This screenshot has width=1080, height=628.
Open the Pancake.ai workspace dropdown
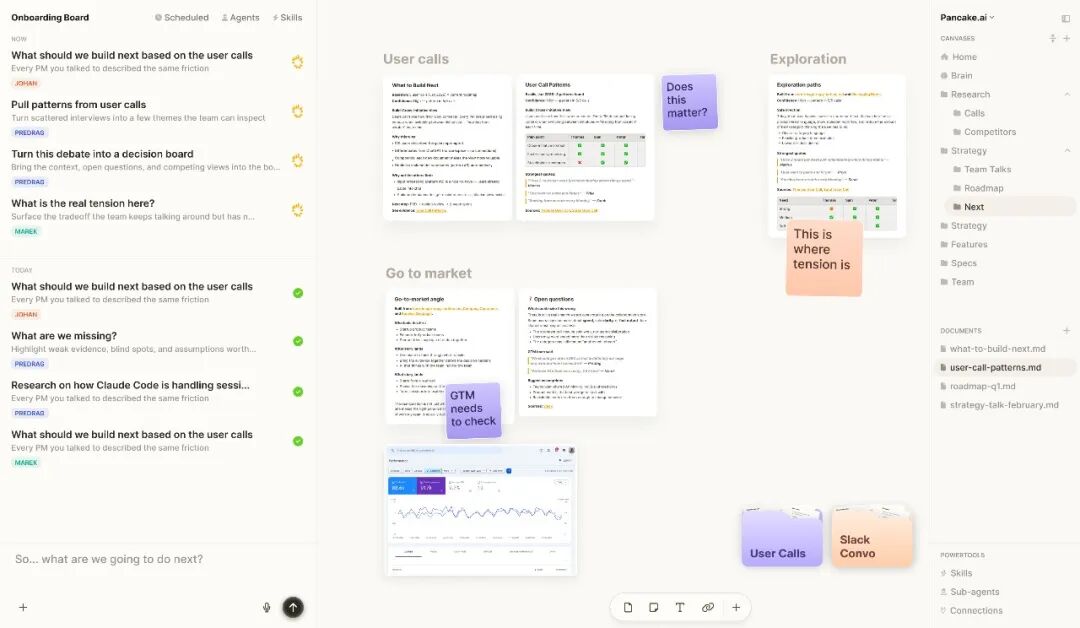[x=967, y=17]
